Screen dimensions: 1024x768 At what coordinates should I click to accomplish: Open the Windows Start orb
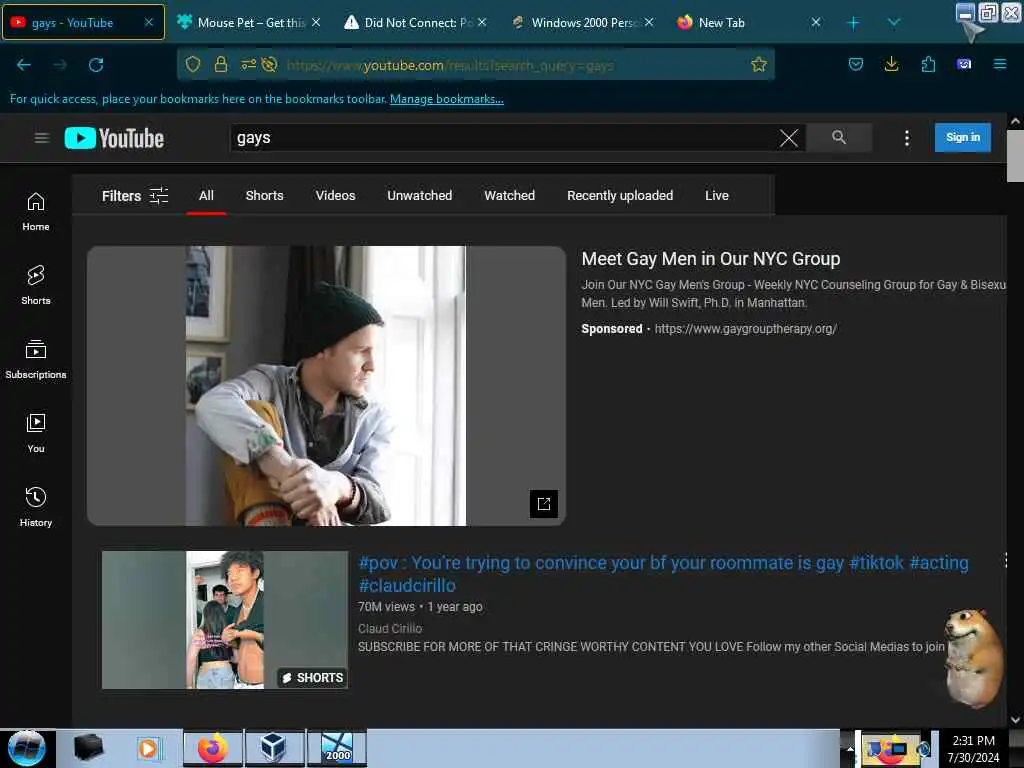[27, 748]
